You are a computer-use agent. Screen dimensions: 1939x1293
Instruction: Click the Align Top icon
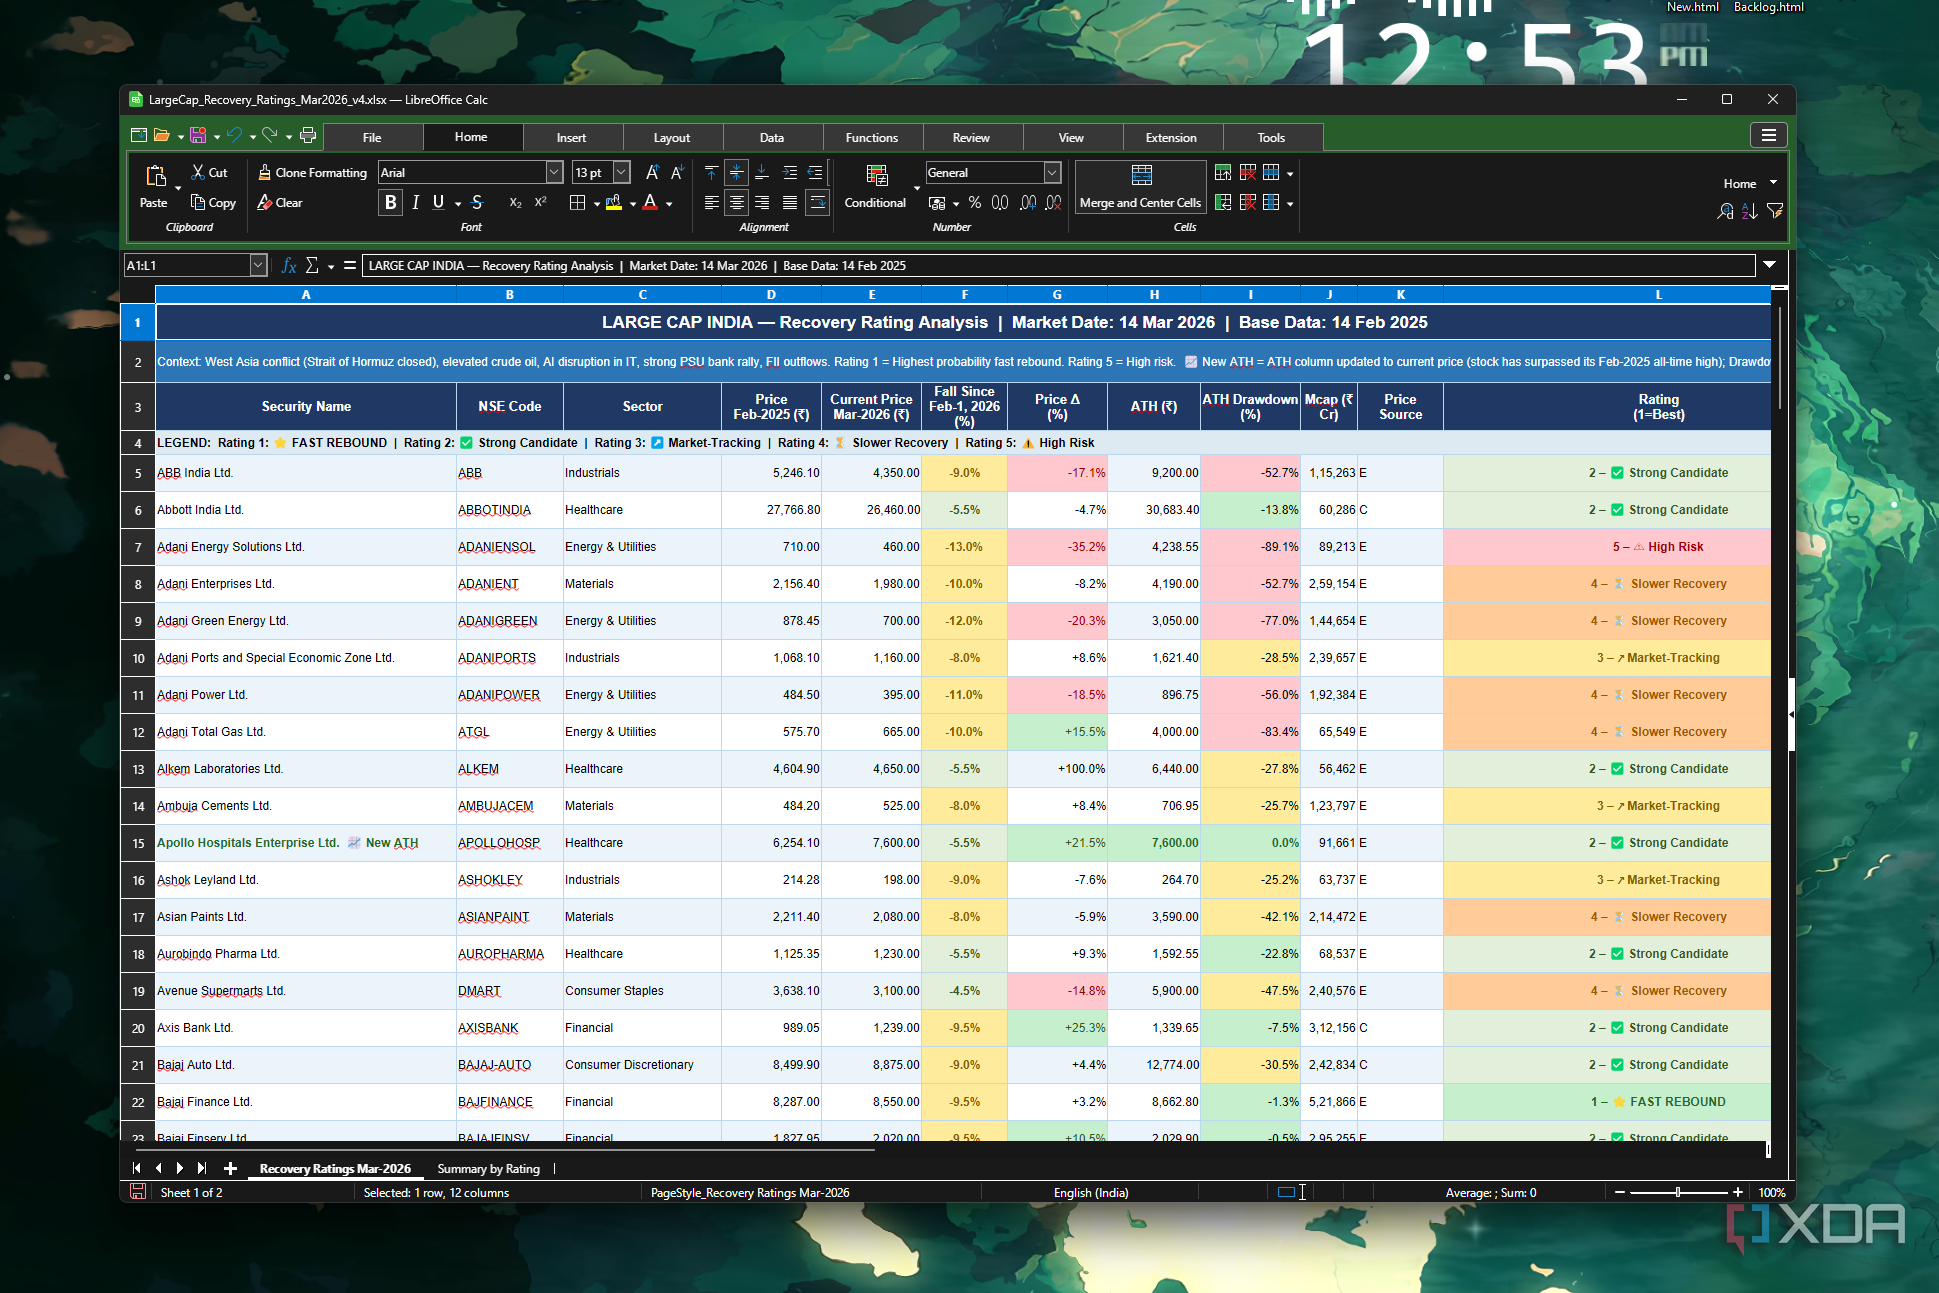click(711, 173)
